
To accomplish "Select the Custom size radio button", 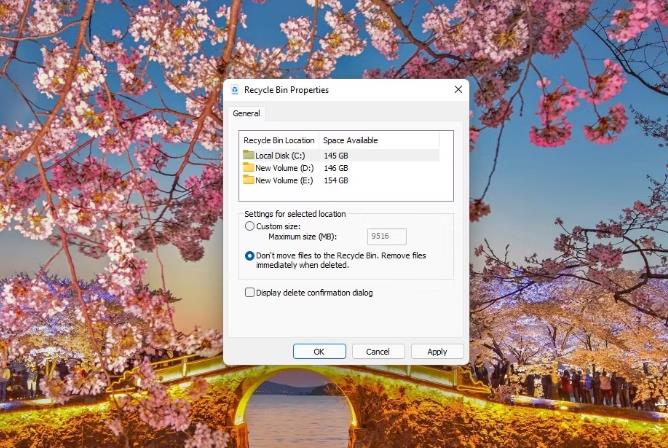I will (250, 226).
